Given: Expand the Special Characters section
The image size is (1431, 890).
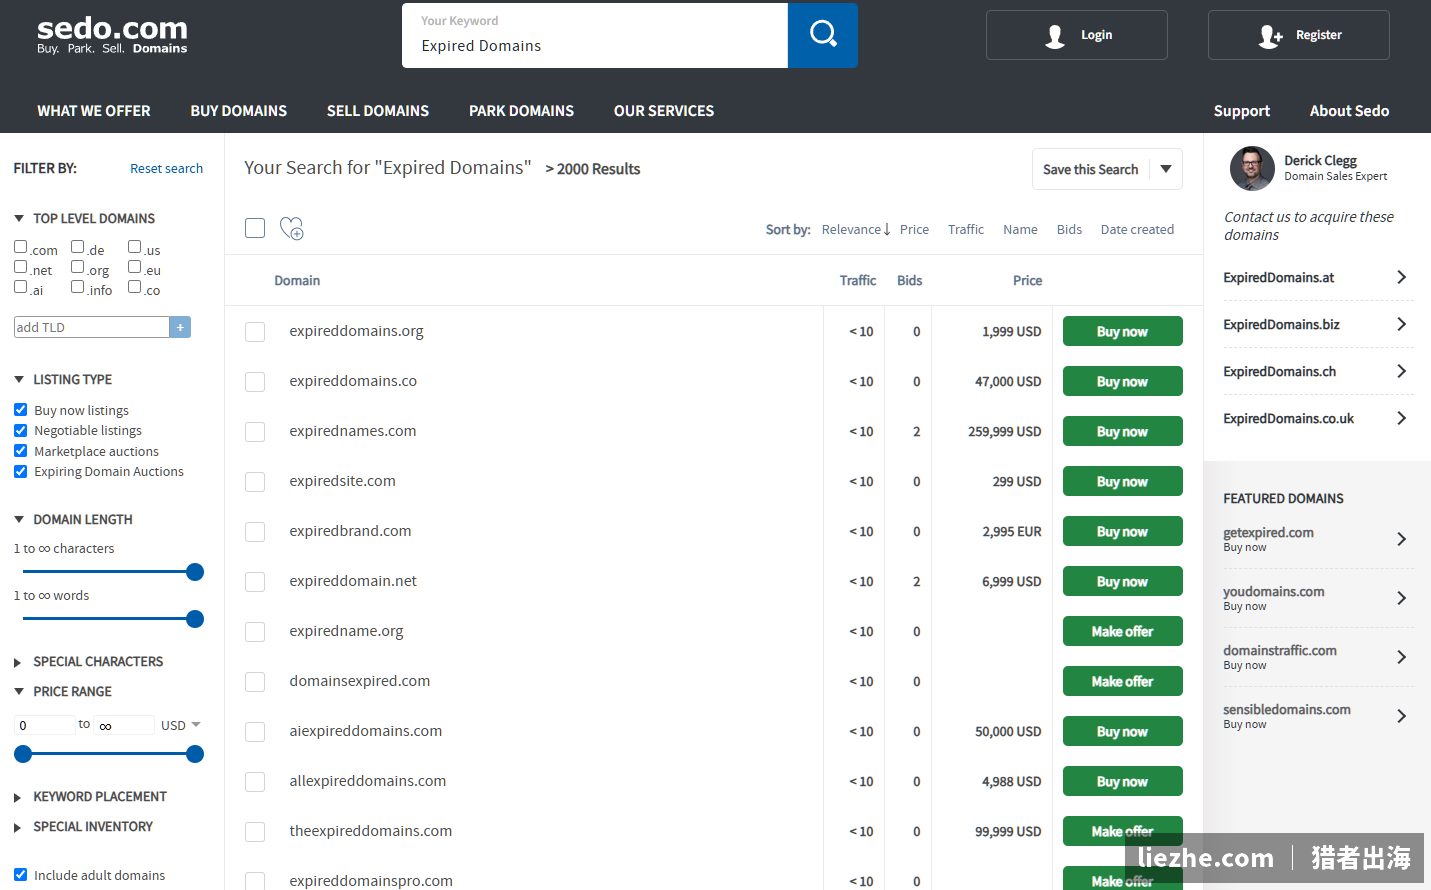Looking at the screenshot, I should point(18,662).
